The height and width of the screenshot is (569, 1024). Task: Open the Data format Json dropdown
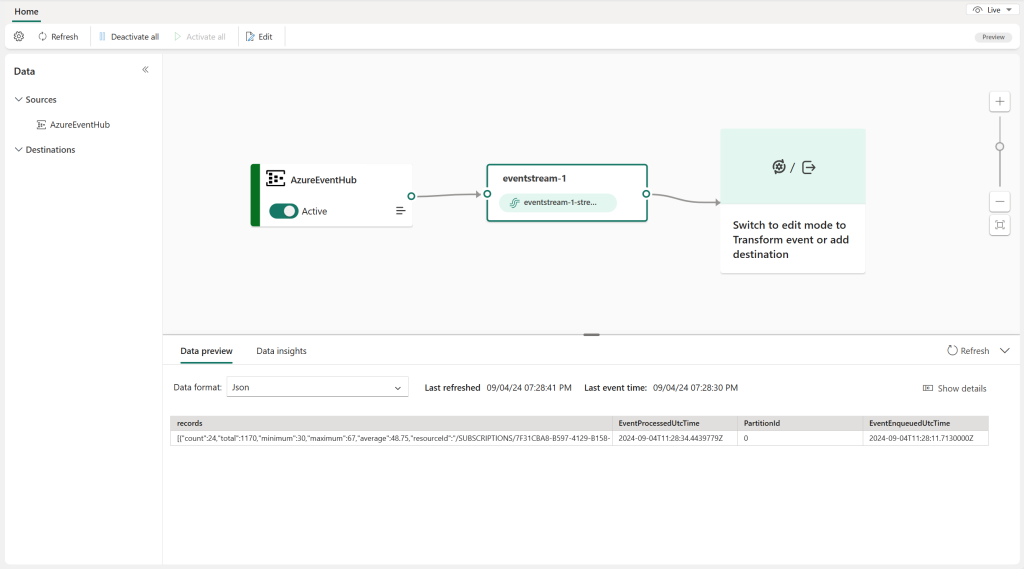317,387
